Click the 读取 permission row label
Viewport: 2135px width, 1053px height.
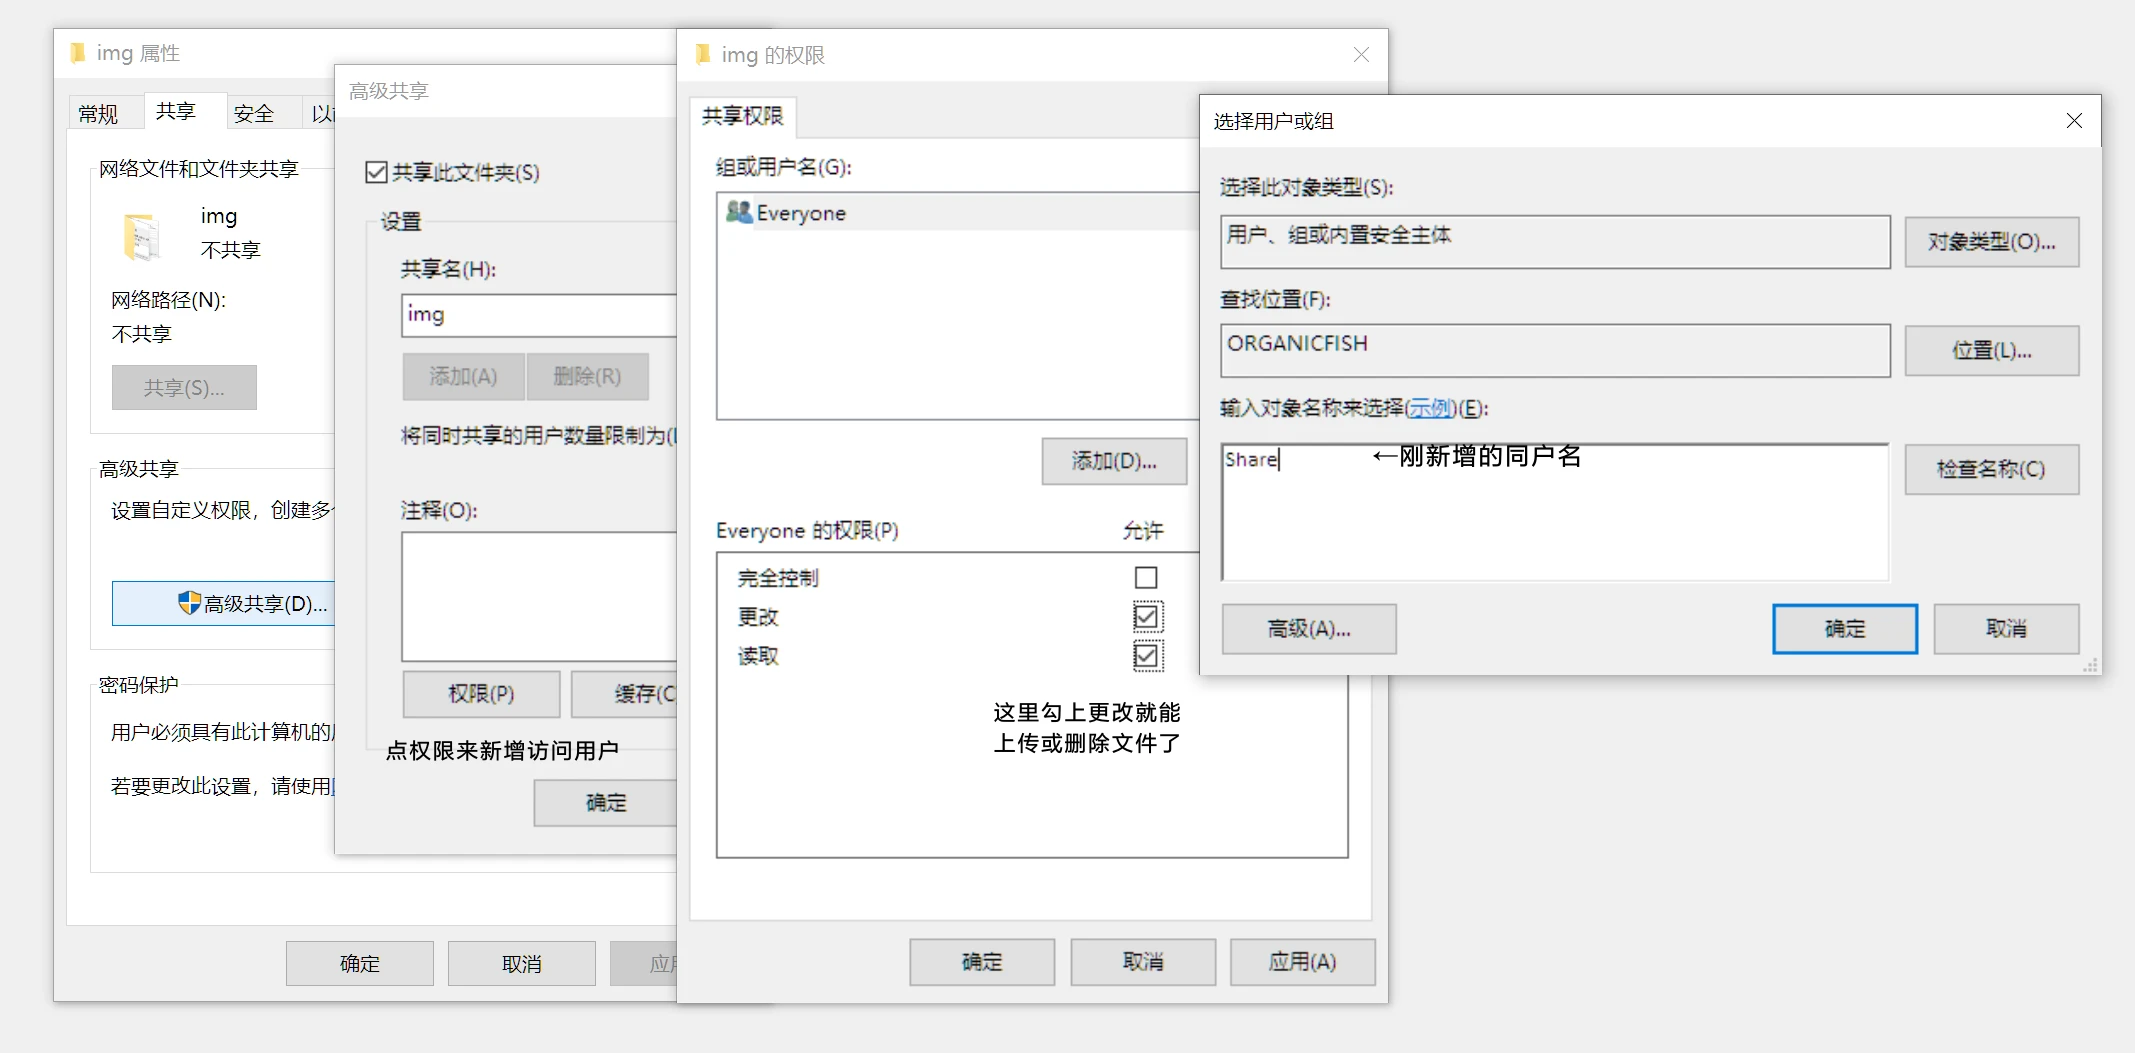(758, 656)
